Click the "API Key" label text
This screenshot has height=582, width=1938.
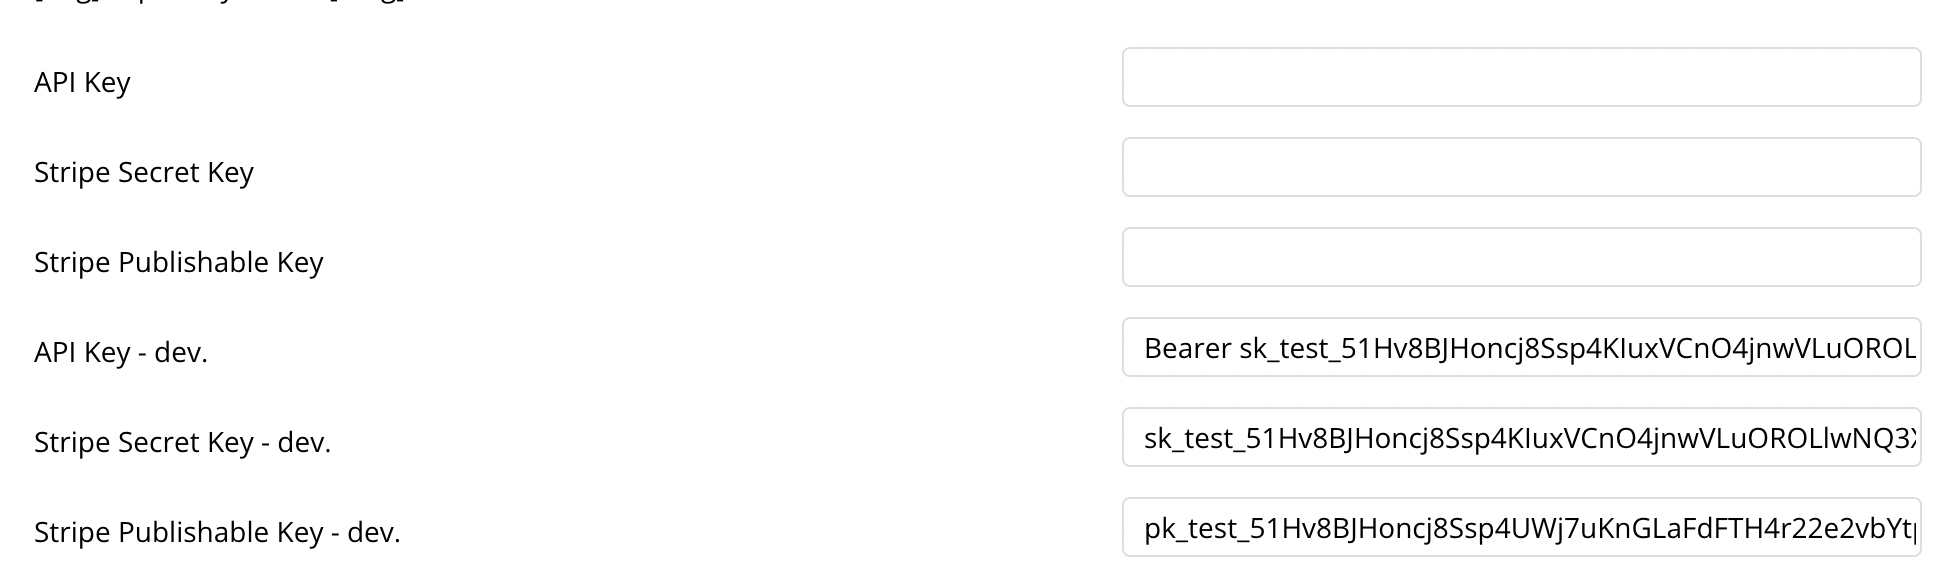pyautogui.click(x=82, y=82)
